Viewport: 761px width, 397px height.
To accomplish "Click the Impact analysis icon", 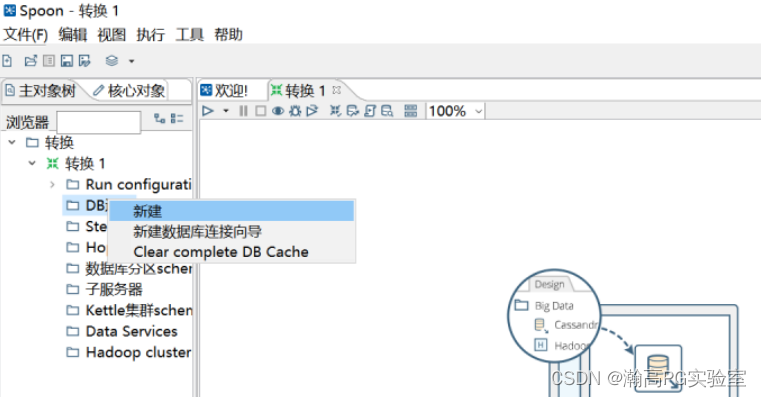I will pyautogui.click(x=353, y=111).
